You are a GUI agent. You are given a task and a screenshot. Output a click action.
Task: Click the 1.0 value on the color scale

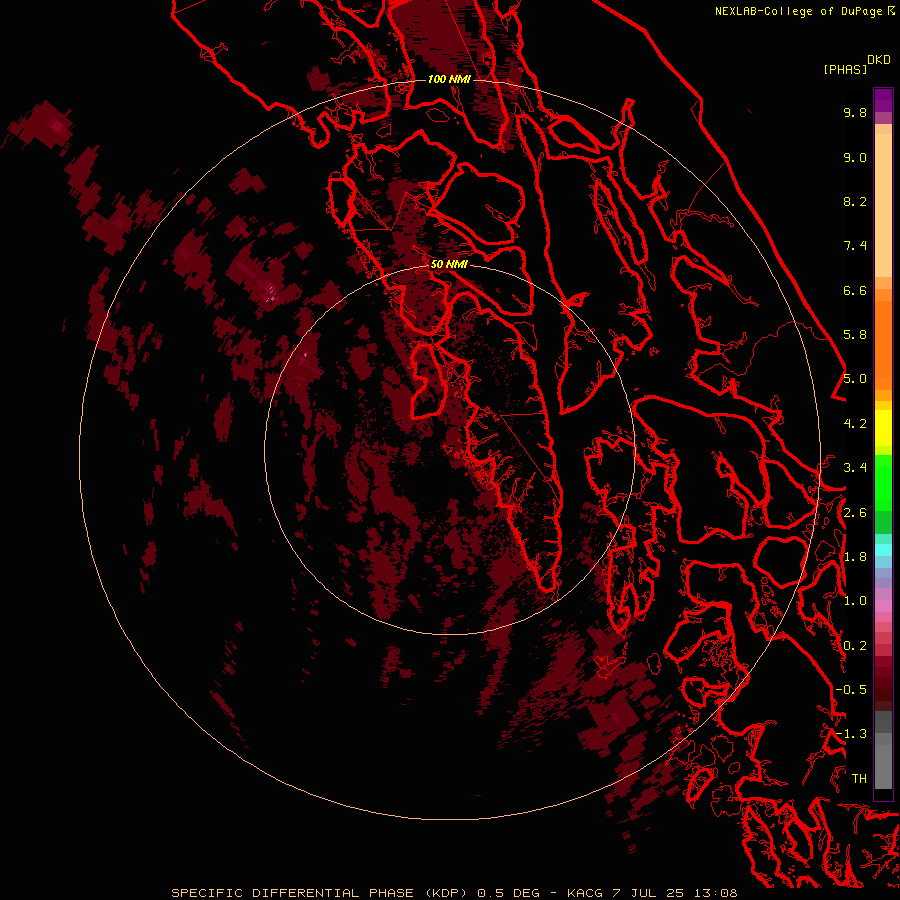[855, 601]
